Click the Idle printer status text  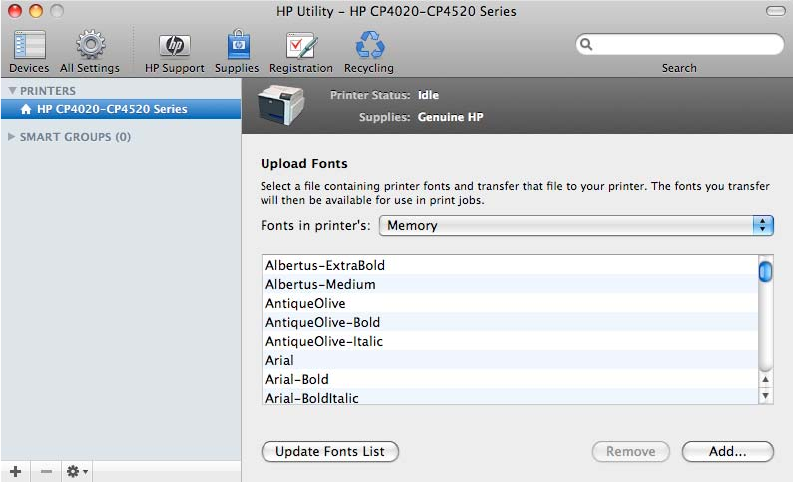(x=428, y=95)
